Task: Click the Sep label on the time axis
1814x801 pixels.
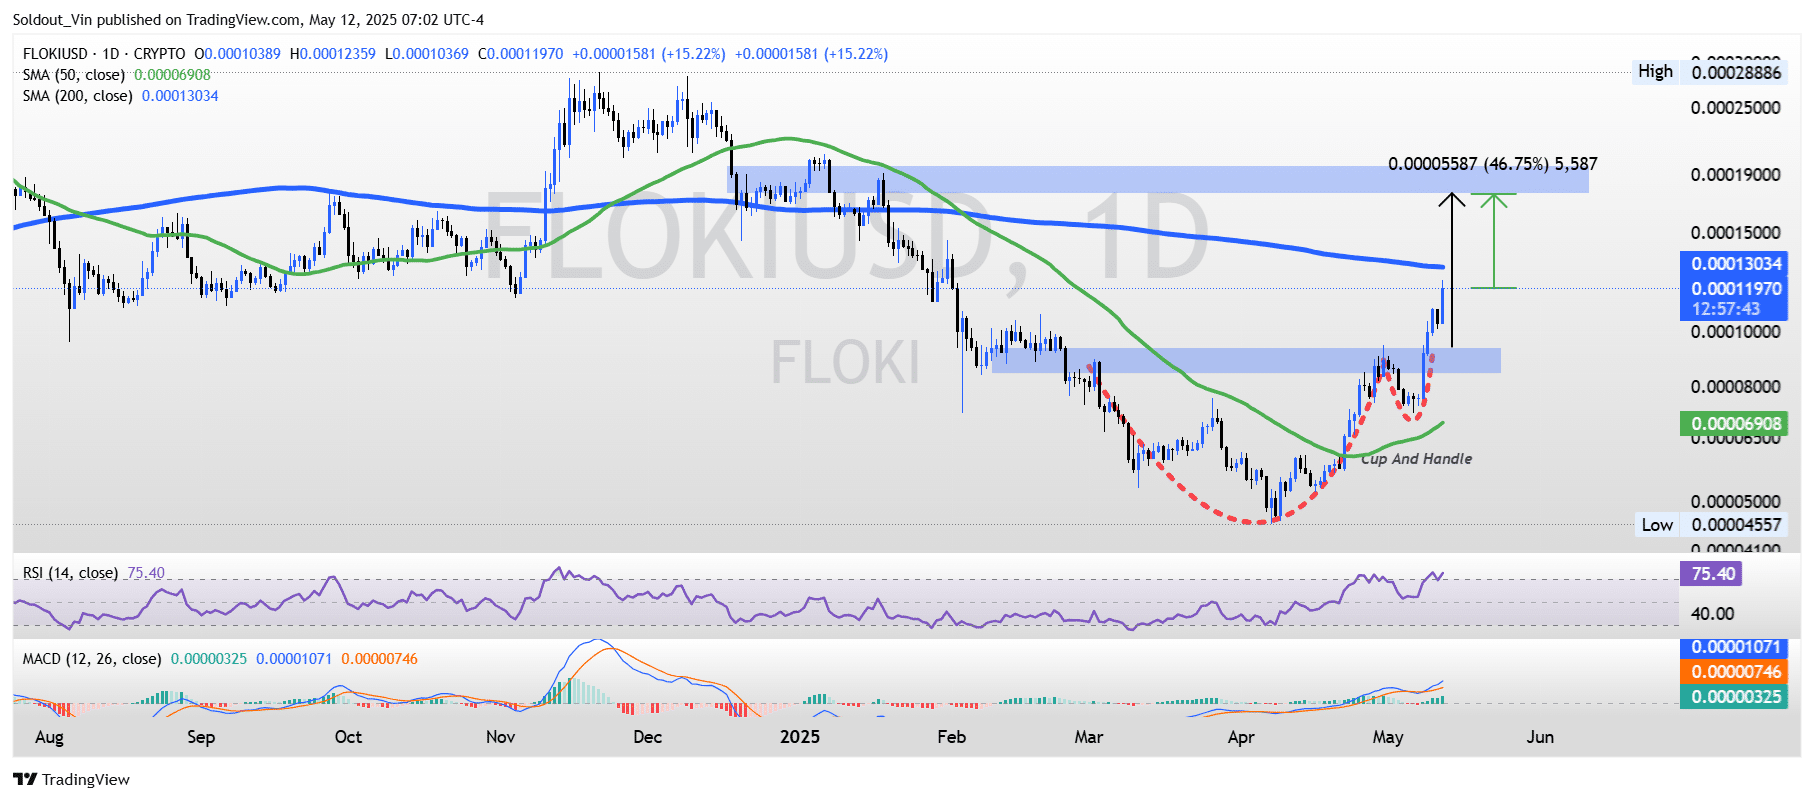Action: pos(201,737)
